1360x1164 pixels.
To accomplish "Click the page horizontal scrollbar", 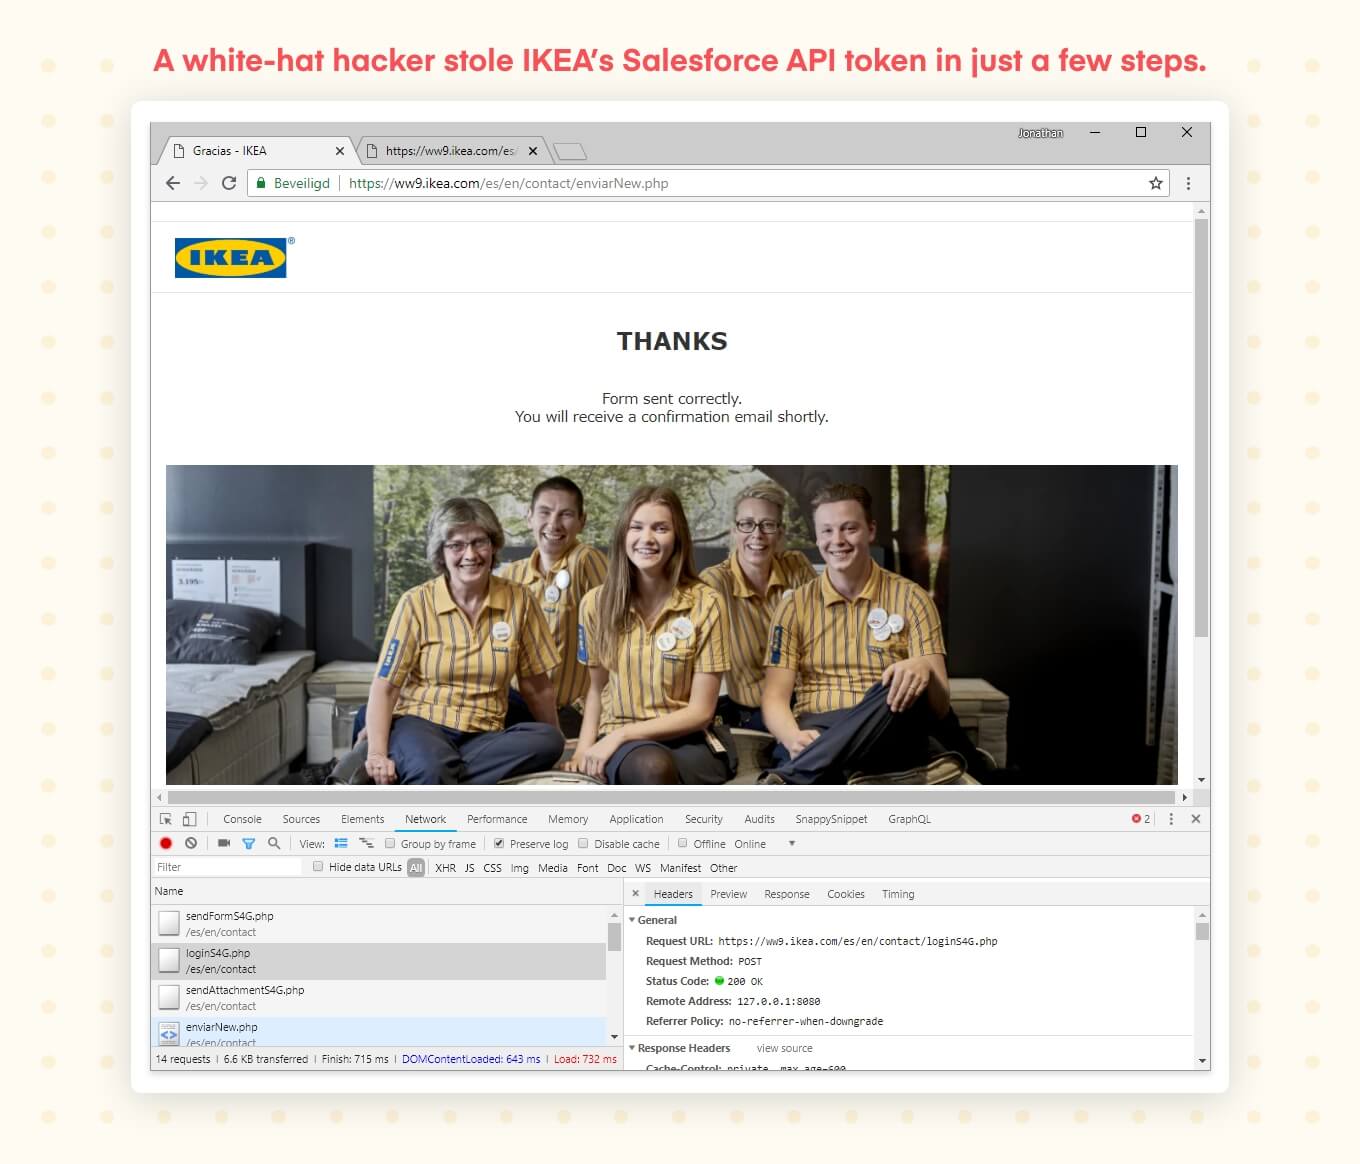I will point(672,797).
